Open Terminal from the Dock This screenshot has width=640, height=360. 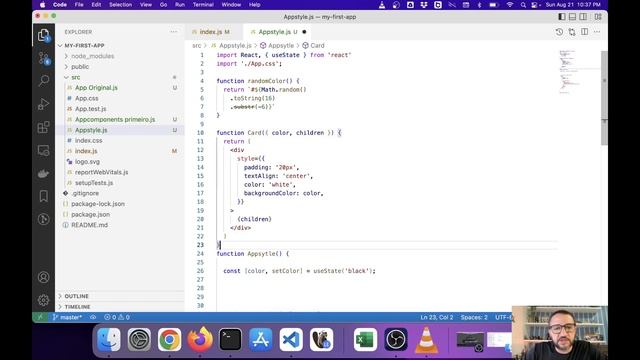230,340
